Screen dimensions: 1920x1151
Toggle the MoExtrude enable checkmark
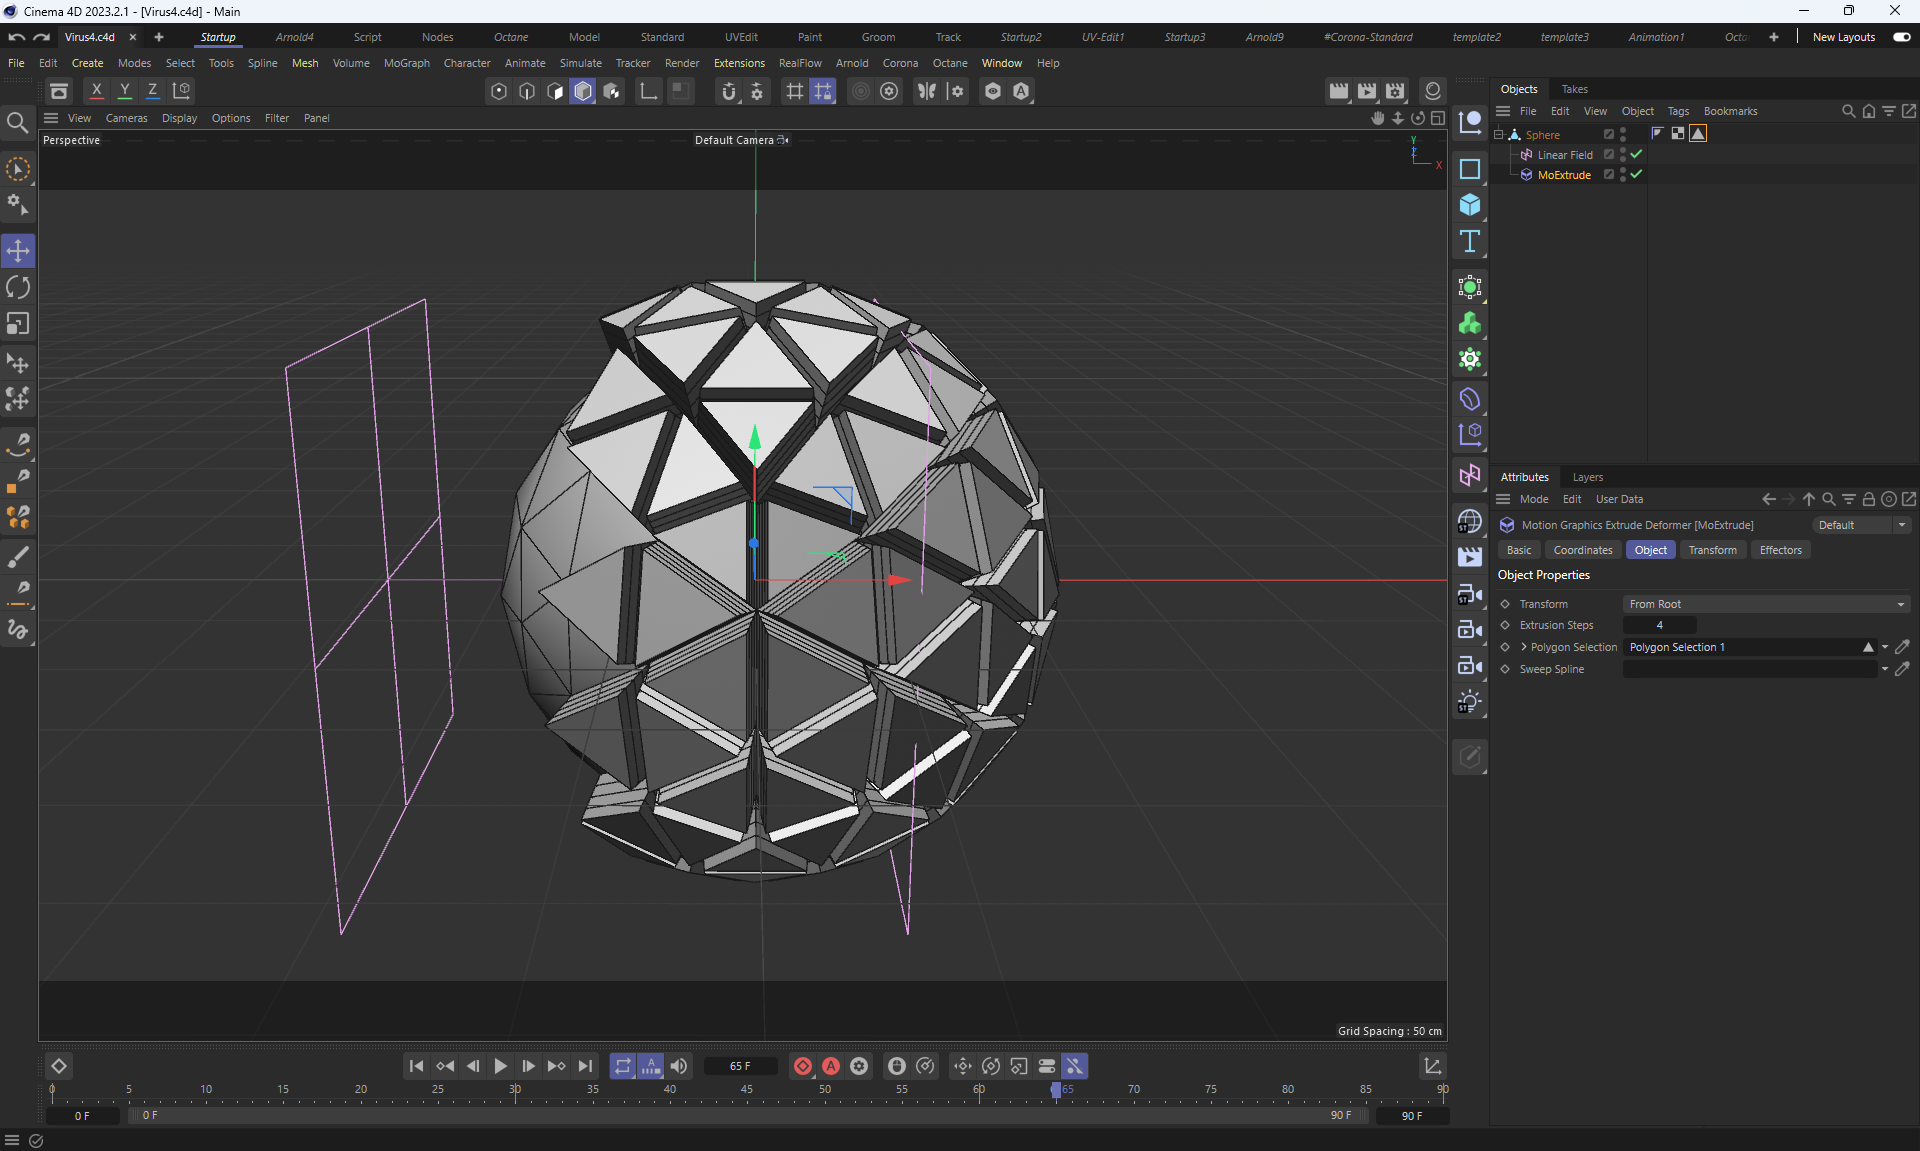tap(1636, 175)
